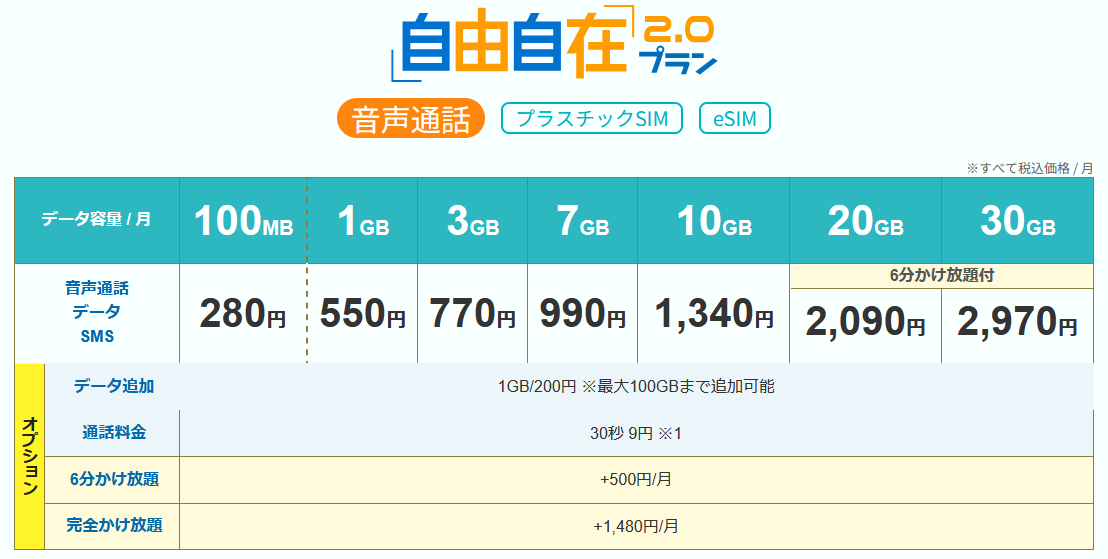
Task: Select the eSIM tag
Action: tap(734, 118)
